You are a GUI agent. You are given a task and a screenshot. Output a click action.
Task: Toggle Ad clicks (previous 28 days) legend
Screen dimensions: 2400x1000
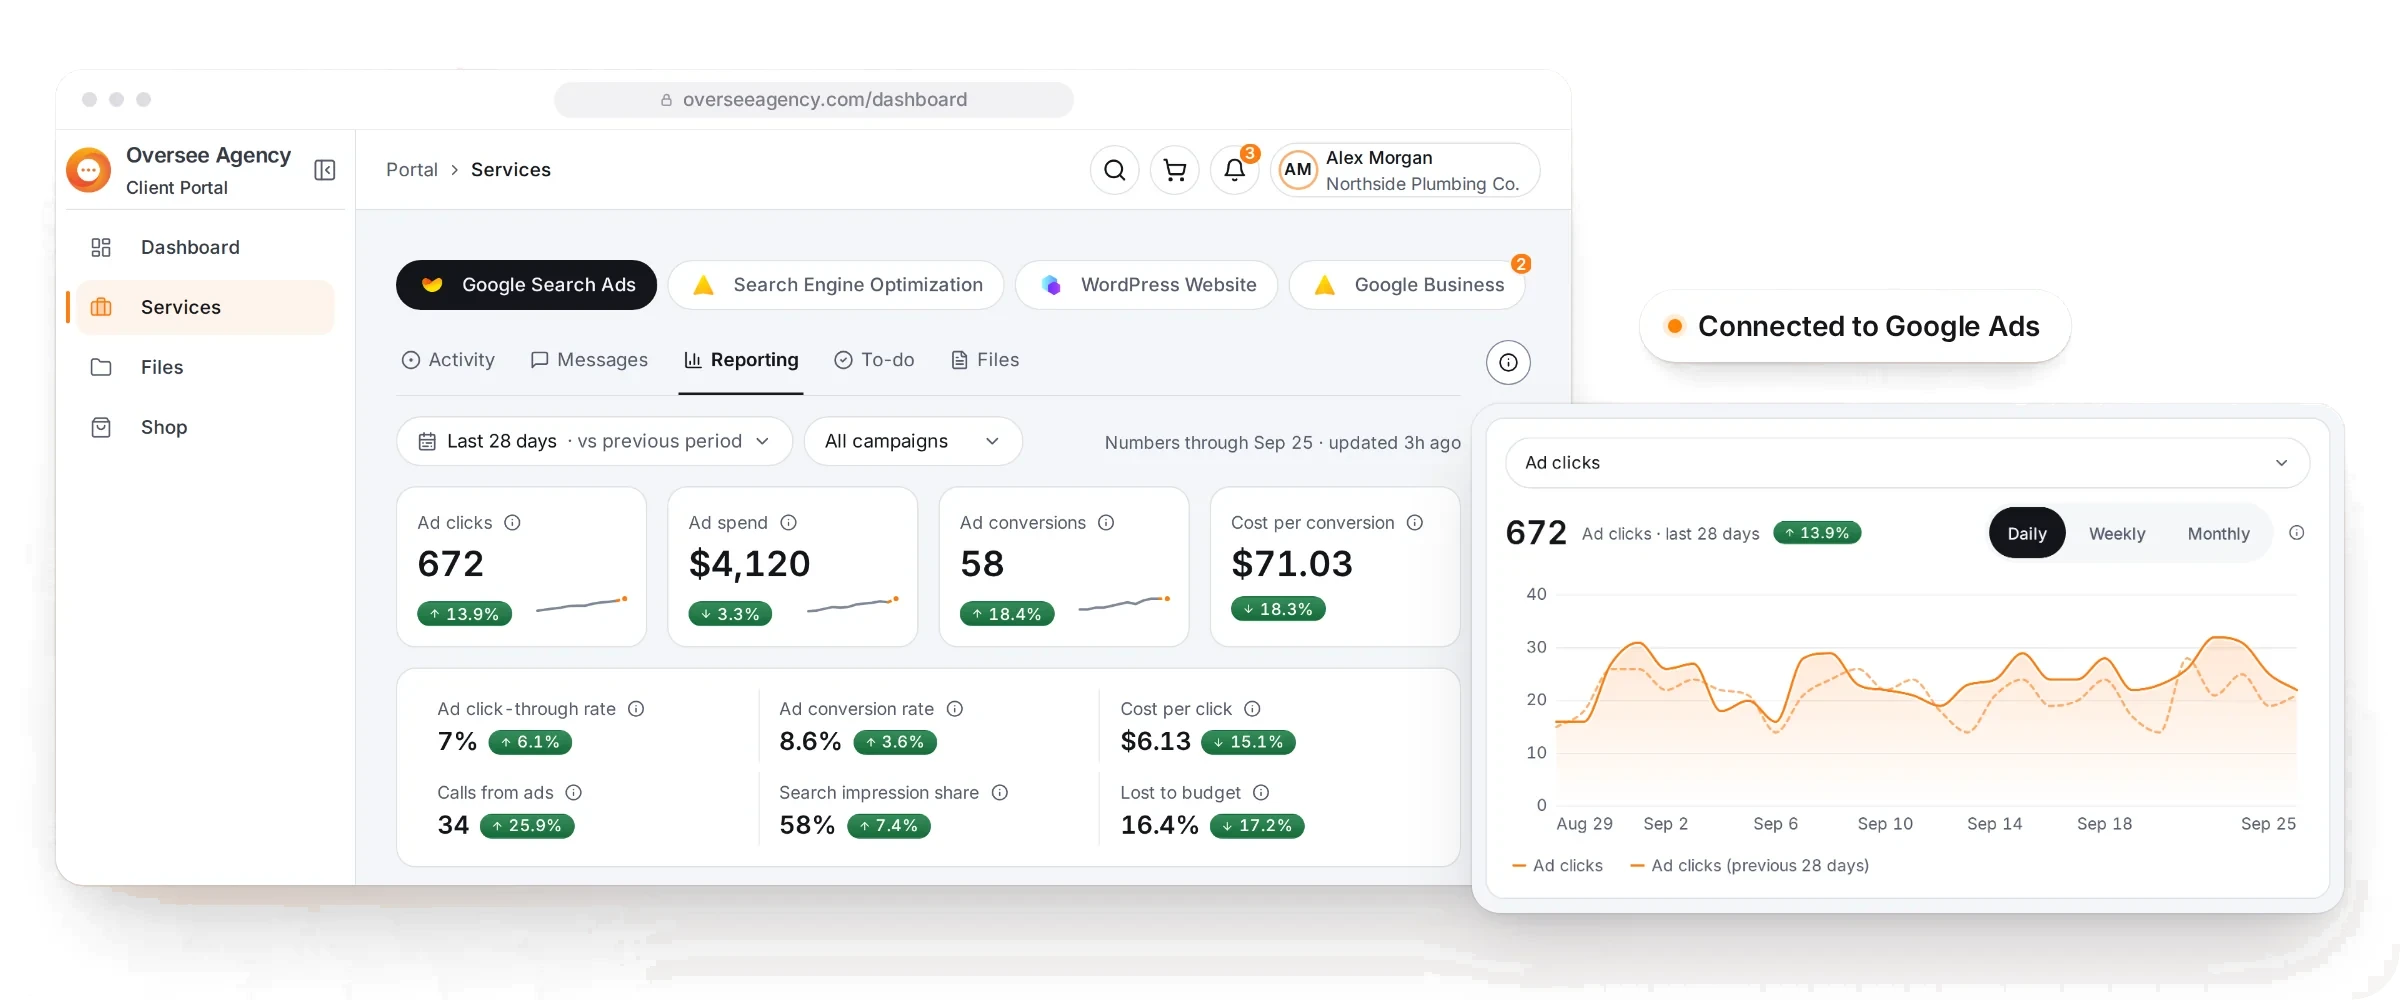(x=1750, y=866)
